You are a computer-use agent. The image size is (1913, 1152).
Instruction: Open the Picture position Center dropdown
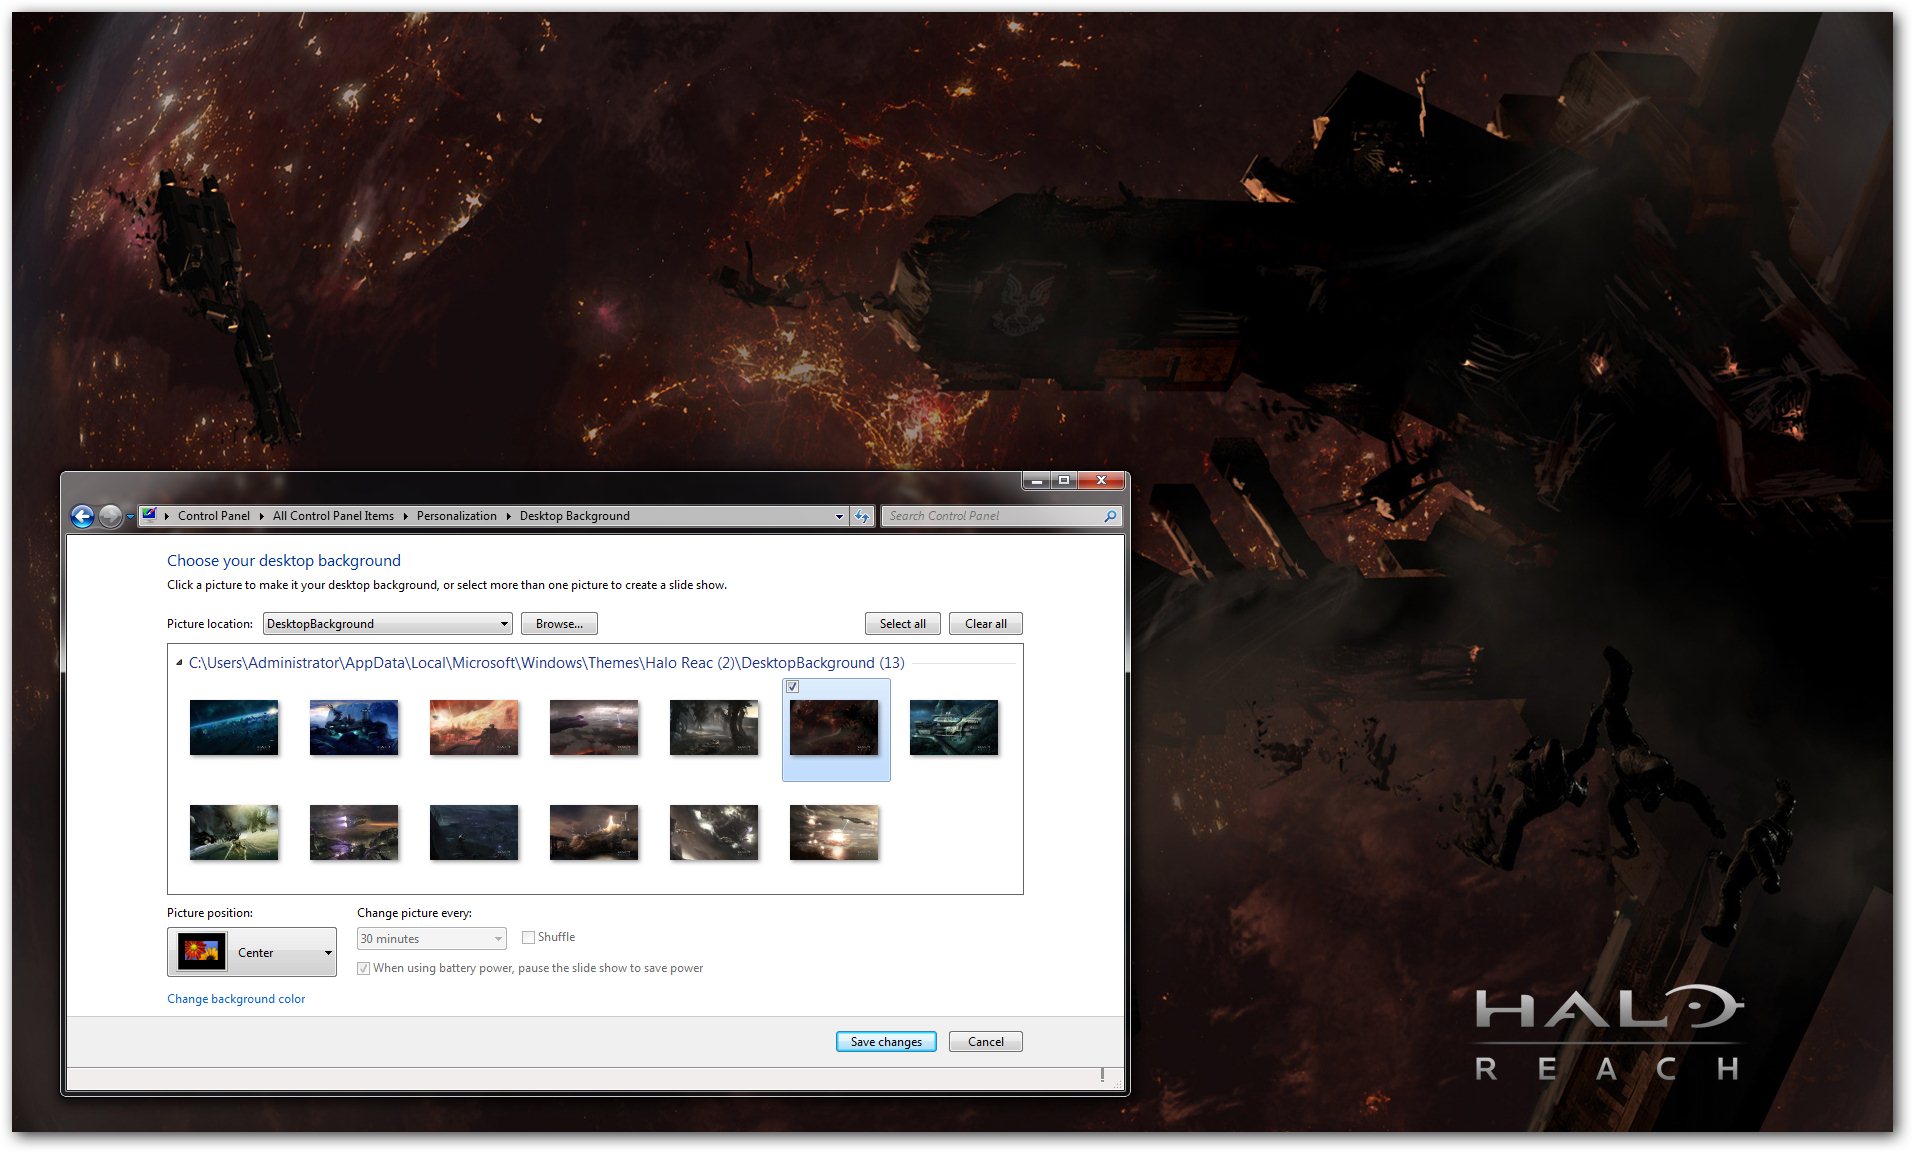pos(252,952)
